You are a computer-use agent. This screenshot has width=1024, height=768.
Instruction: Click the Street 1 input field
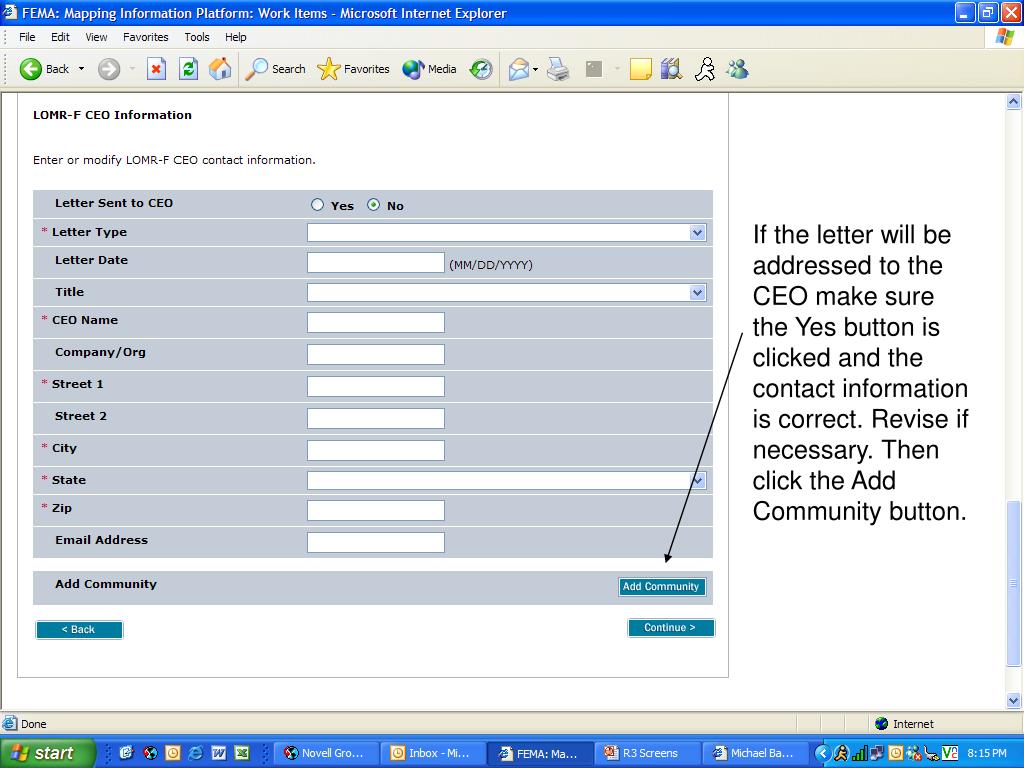pyautogui.click(x=376, y=386)
